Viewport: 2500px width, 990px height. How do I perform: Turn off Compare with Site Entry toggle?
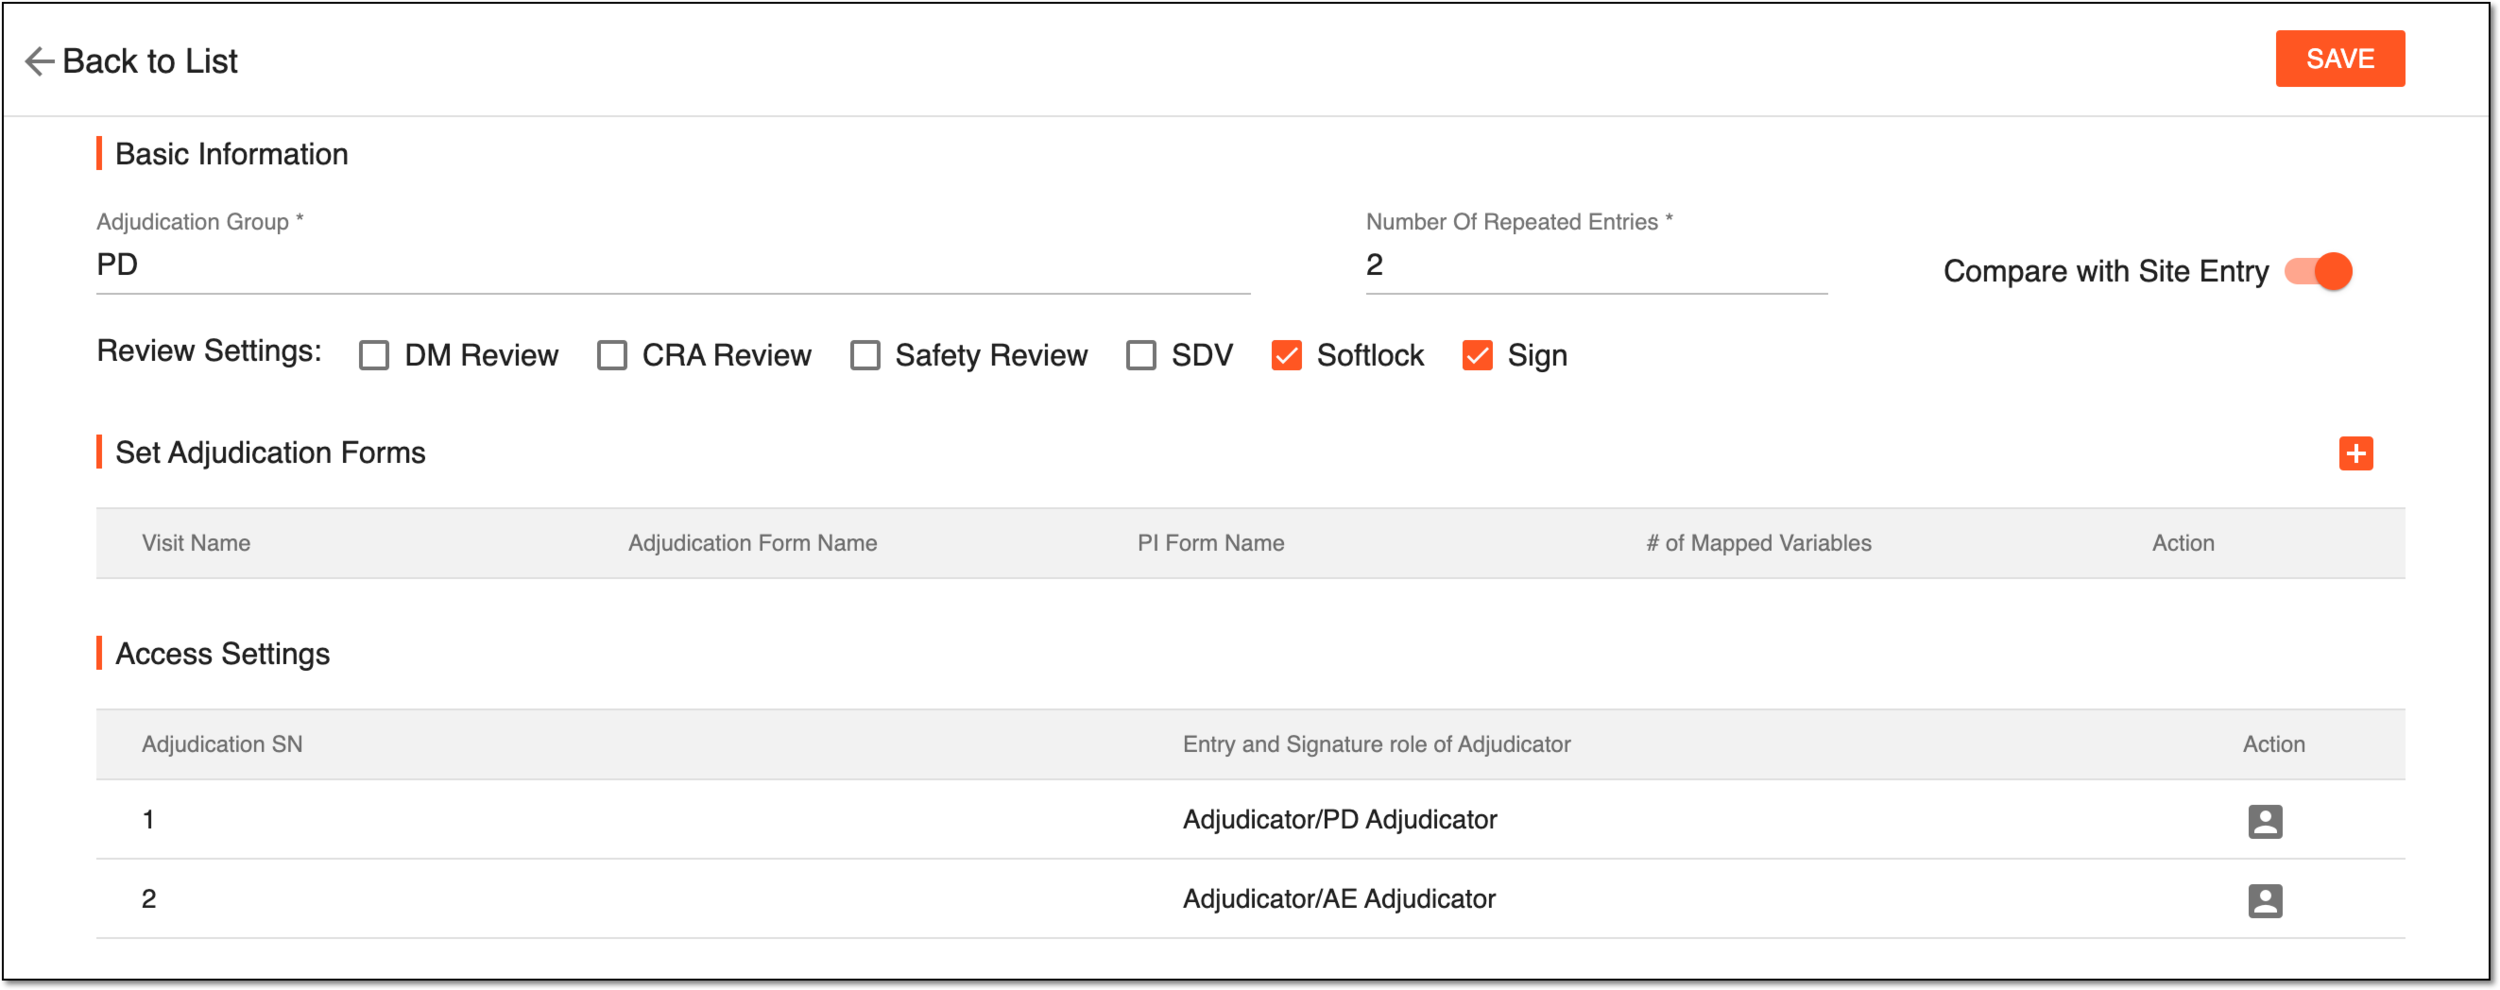[2318, 271]
